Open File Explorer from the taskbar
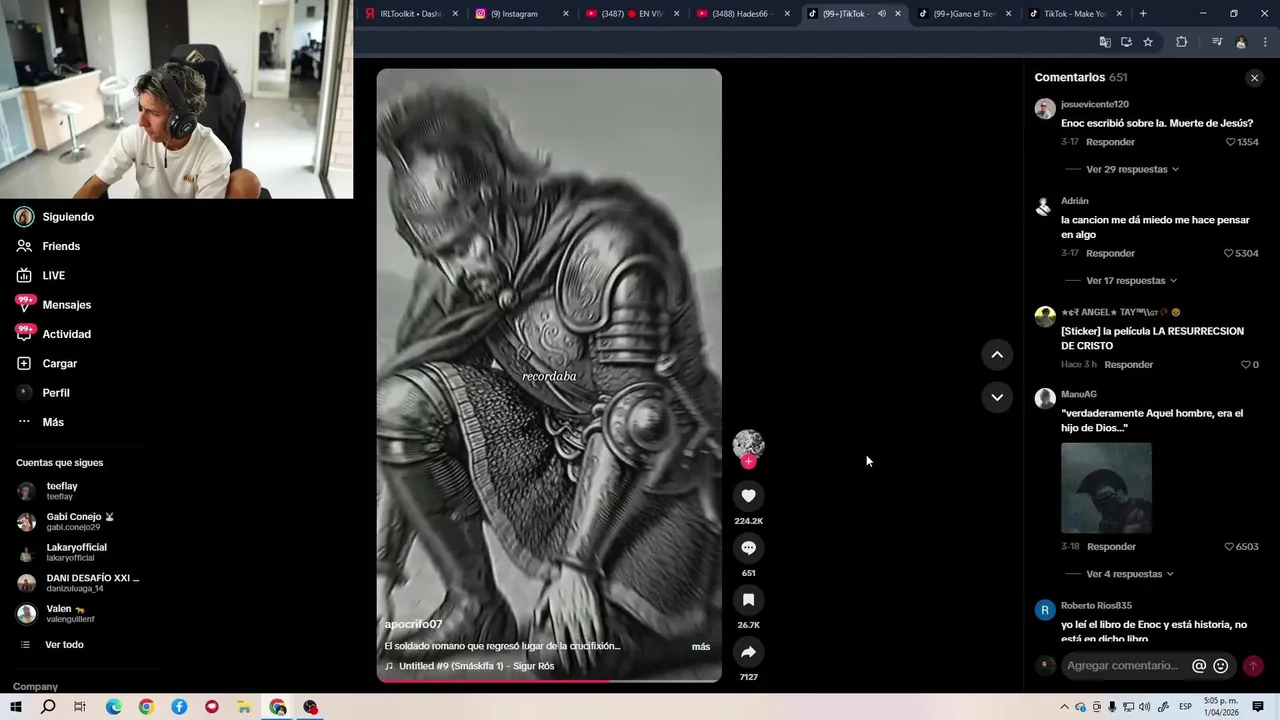The width and height of the screenshot is (1280, 720). point(244,707)
